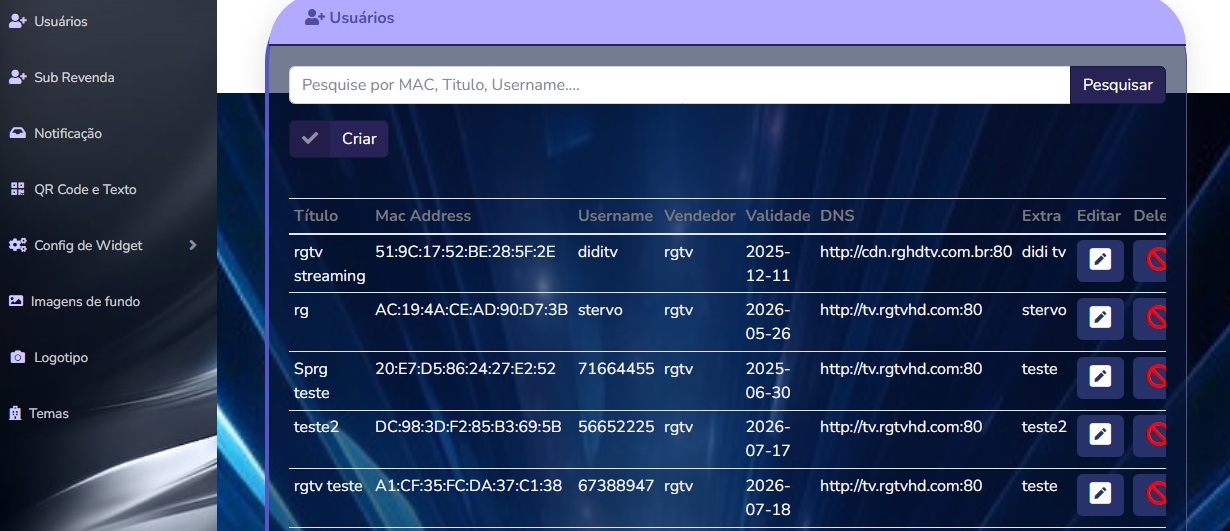Focus the MAC, Titulo, Username search field

(x=679, y=85)
